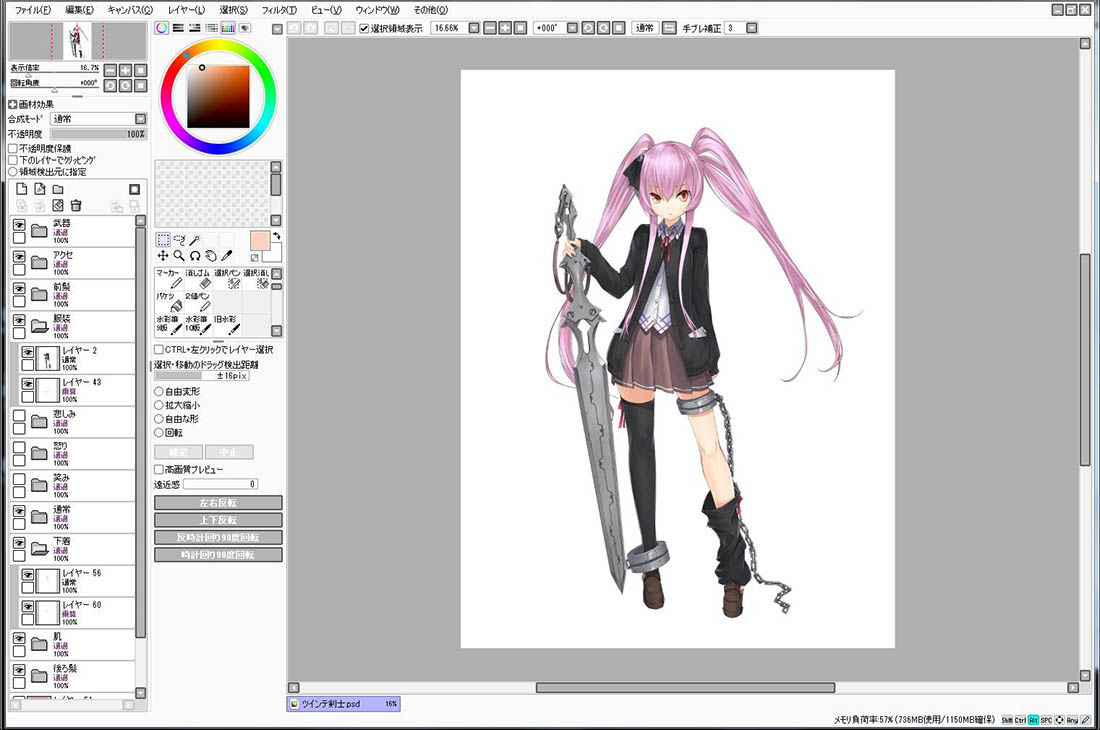
Task: Select the eyedropper color picker tool
Action: pyautogui.click(x=226, y=256)
